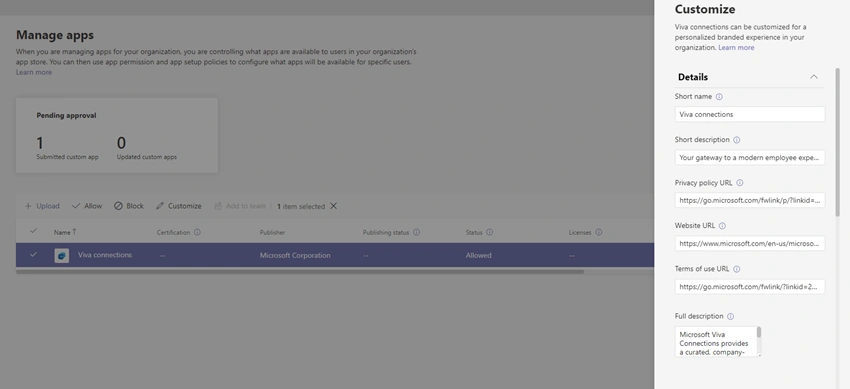The image size is (850, 389).
Task: Click the Updated custom apps count
Action: click(121, 143)
